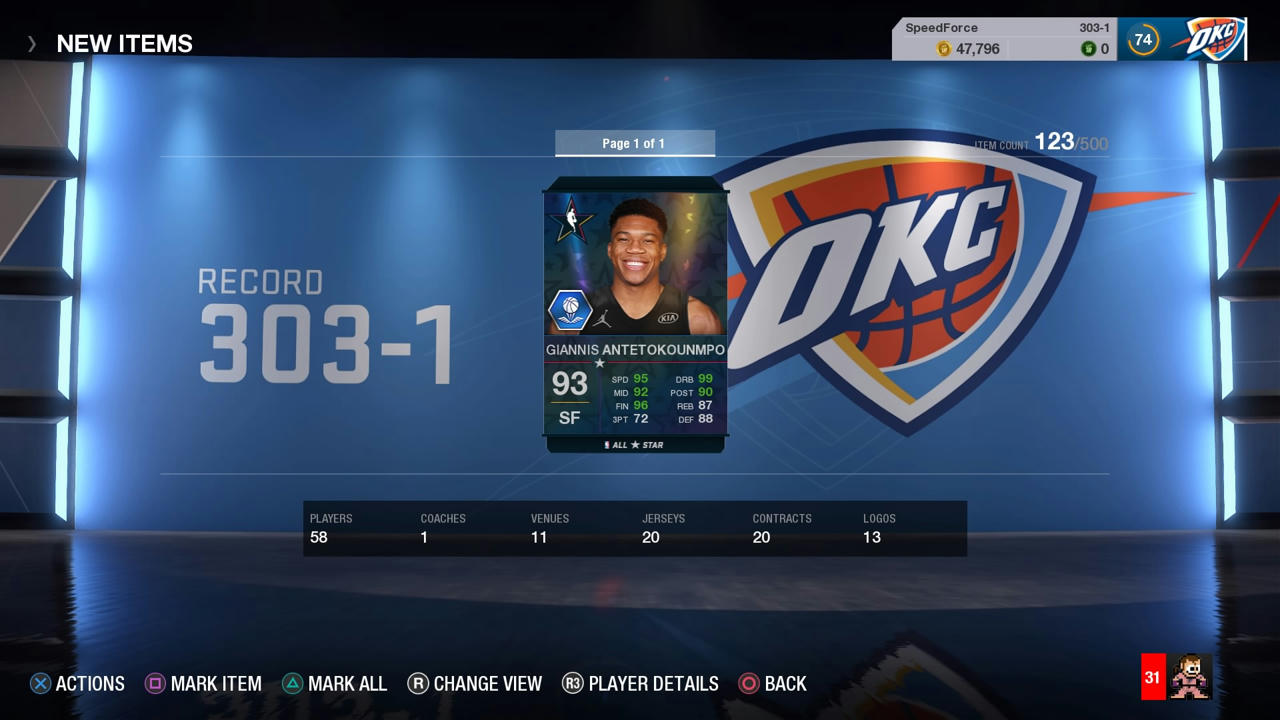Viewport: 1280px width, 720px height.
Task: Click the SF position label on card
Action: 569,418
